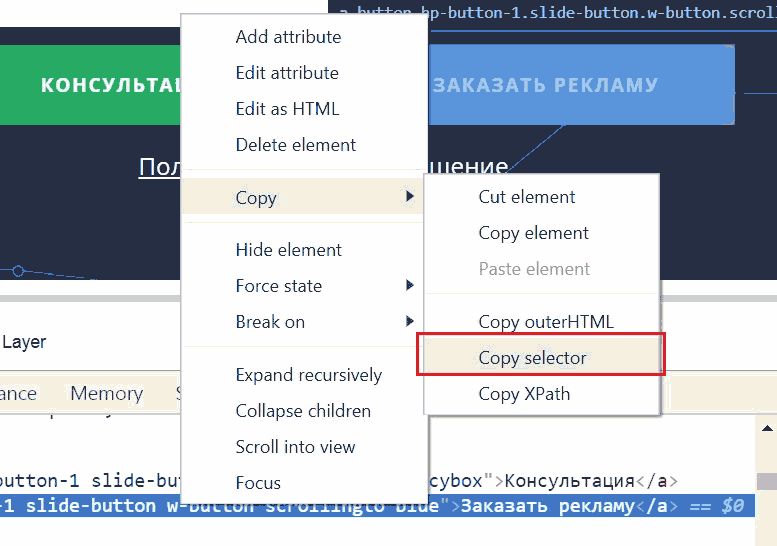The image size is (777, 546).
Task: Click the underlined link under the Консультация button
Action: click(160, 166)
